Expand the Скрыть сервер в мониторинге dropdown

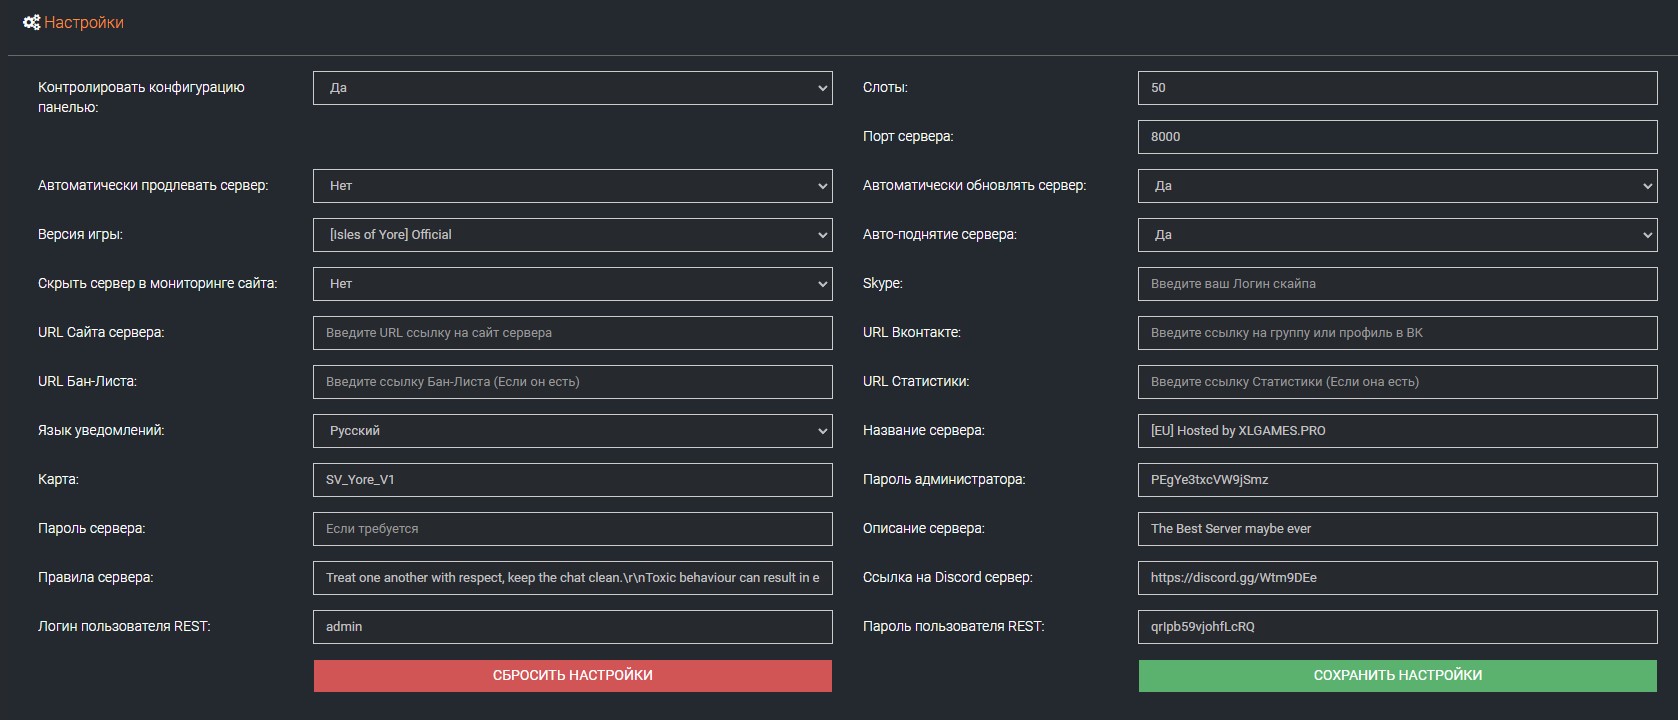point(572,284)
